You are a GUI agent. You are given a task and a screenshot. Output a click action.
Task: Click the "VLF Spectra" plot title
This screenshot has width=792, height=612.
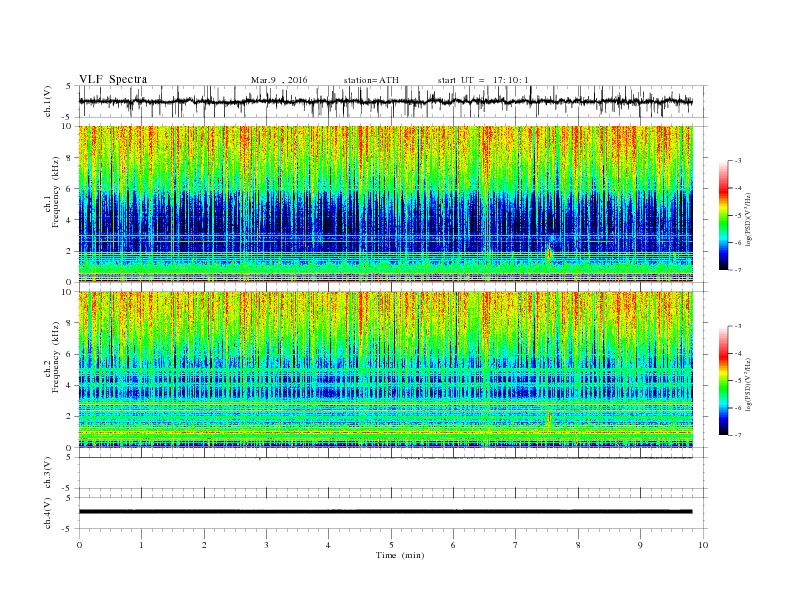click(x=113, y=79)
